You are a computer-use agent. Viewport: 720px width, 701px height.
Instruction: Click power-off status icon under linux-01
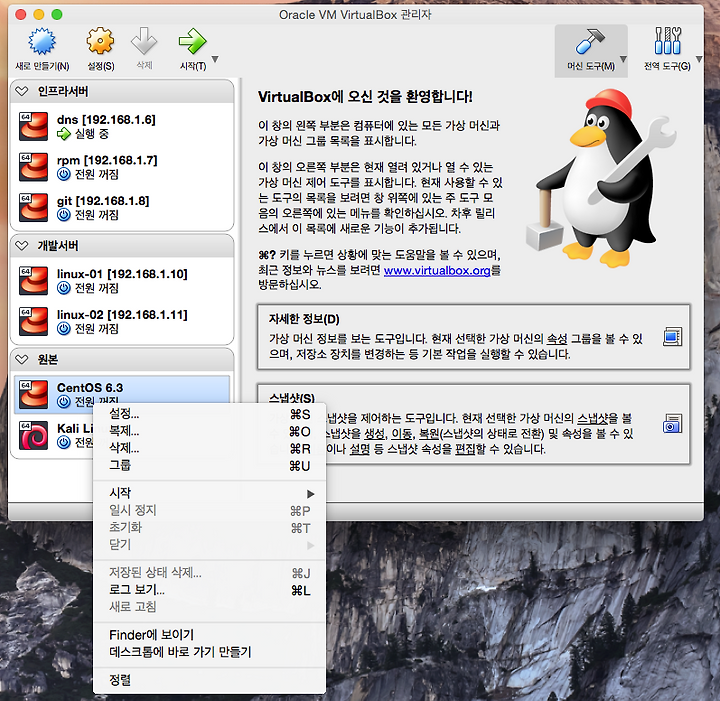(63, 288)
